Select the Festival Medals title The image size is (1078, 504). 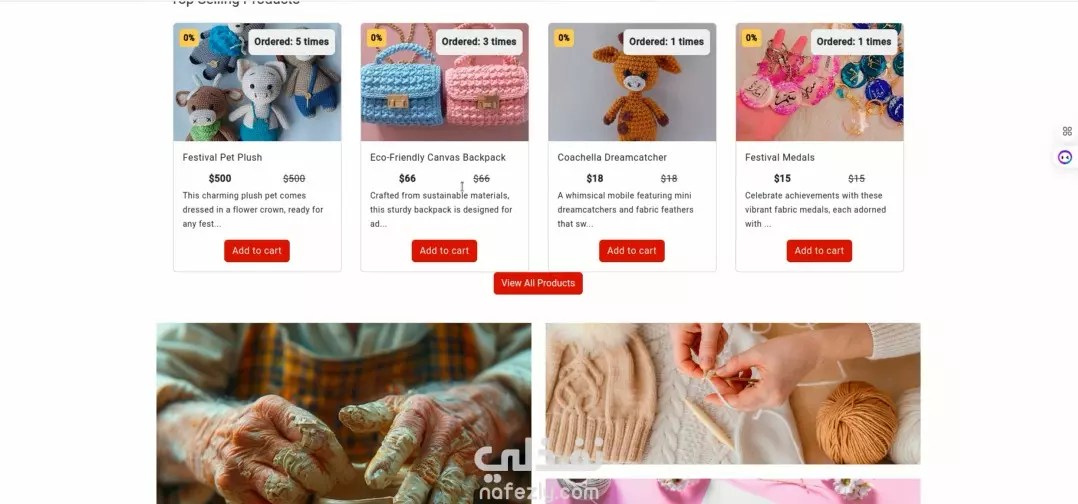pos(780,157)
